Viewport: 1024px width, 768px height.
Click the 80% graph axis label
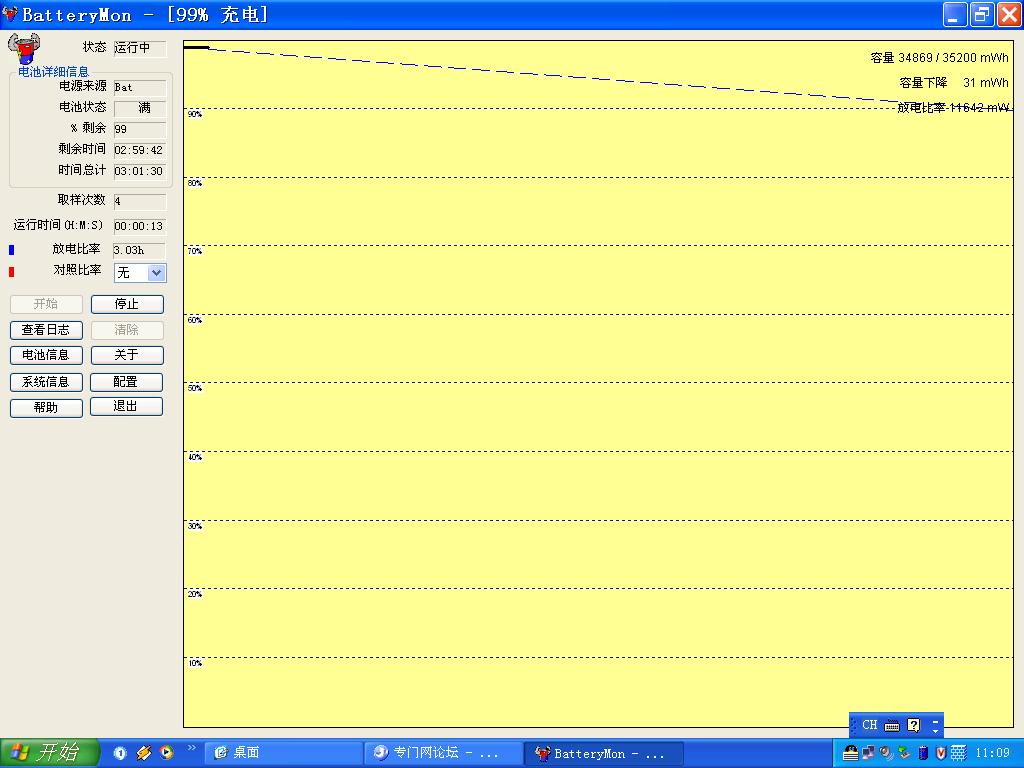195,183
